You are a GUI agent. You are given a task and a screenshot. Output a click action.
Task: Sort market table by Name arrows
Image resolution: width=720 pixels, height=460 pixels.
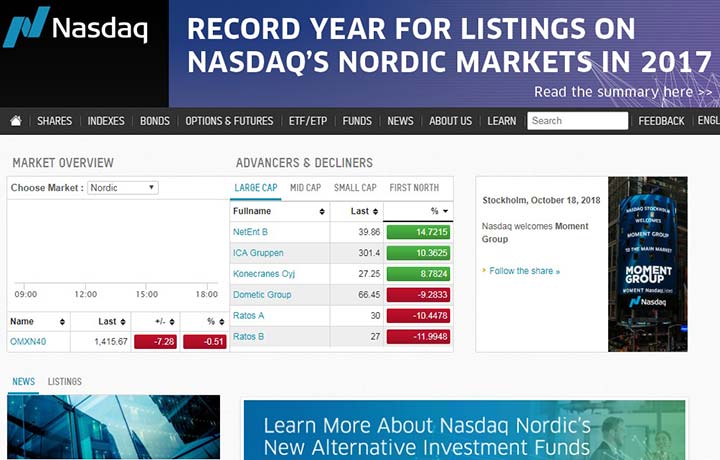tap(62, 322)
